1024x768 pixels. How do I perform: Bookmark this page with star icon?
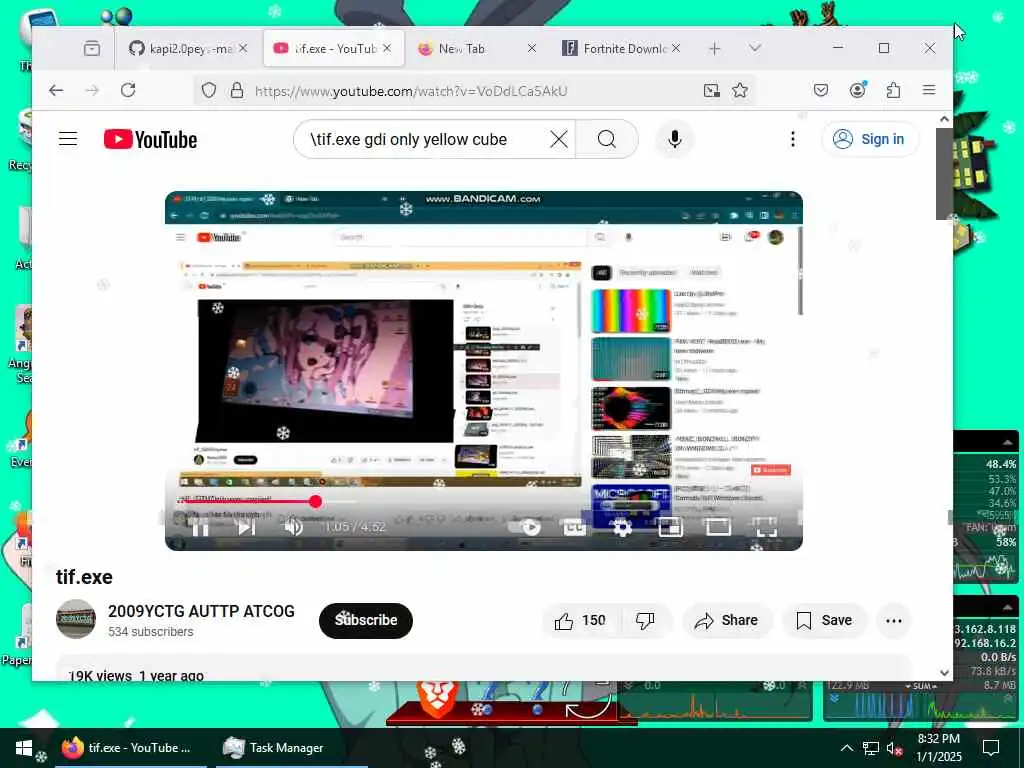[x=740, y=90]
